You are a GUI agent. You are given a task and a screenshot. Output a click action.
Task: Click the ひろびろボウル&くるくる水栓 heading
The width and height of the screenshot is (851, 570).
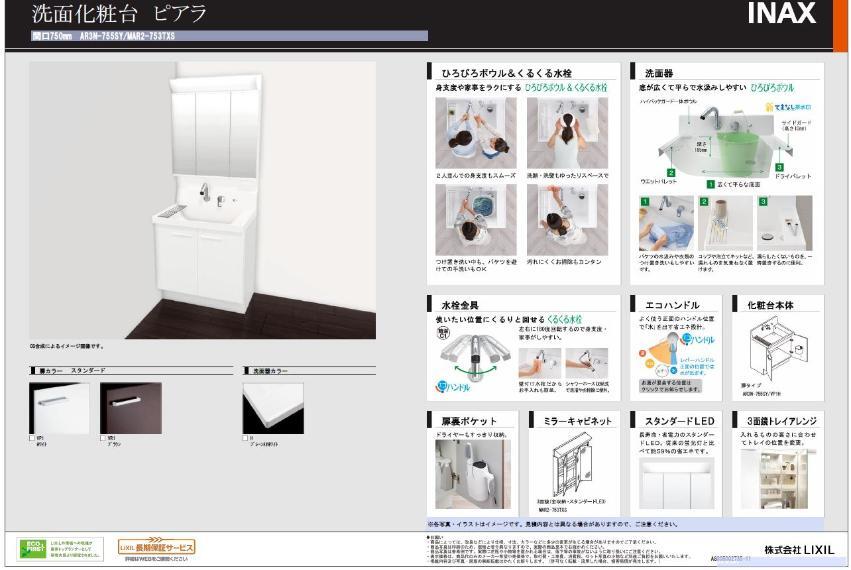506,73
